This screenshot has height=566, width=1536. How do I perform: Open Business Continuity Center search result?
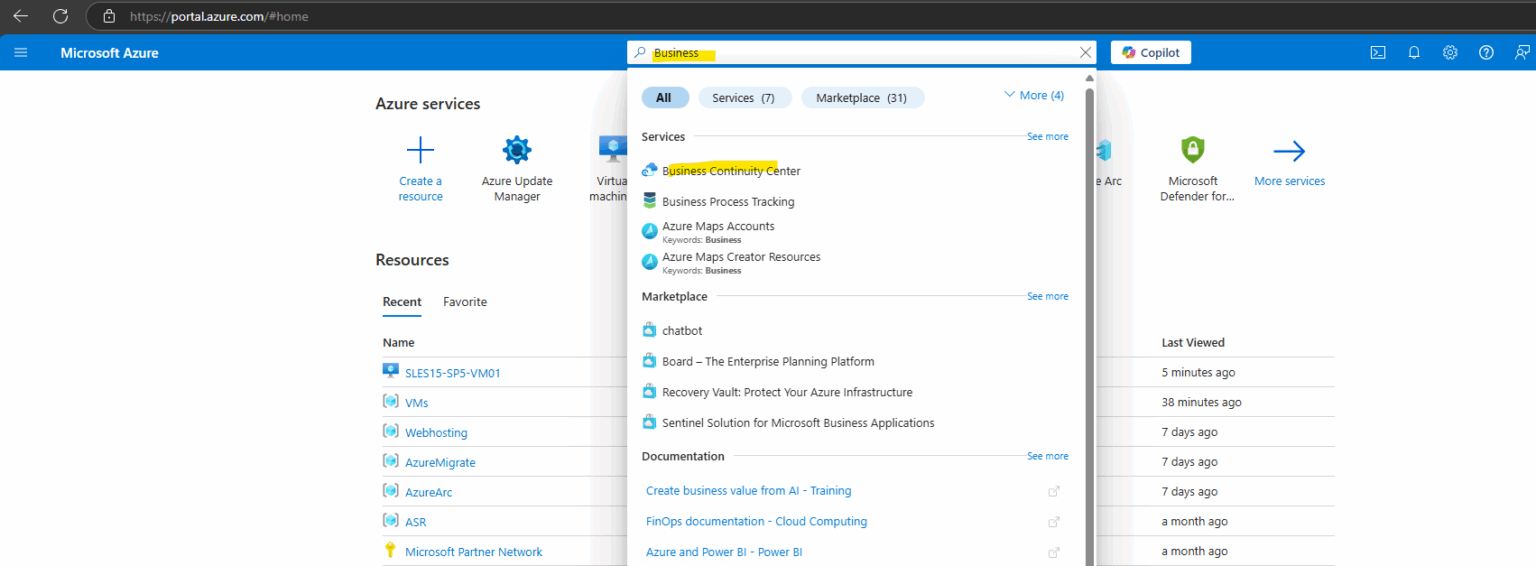pyautogui.click(x=731, y=171)
